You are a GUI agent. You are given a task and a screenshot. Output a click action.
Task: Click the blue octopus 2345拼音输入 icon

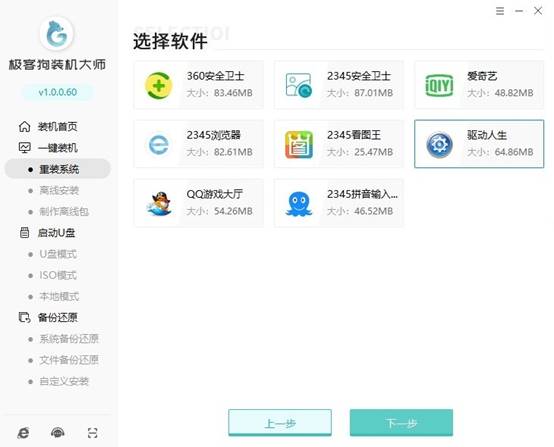299,204
